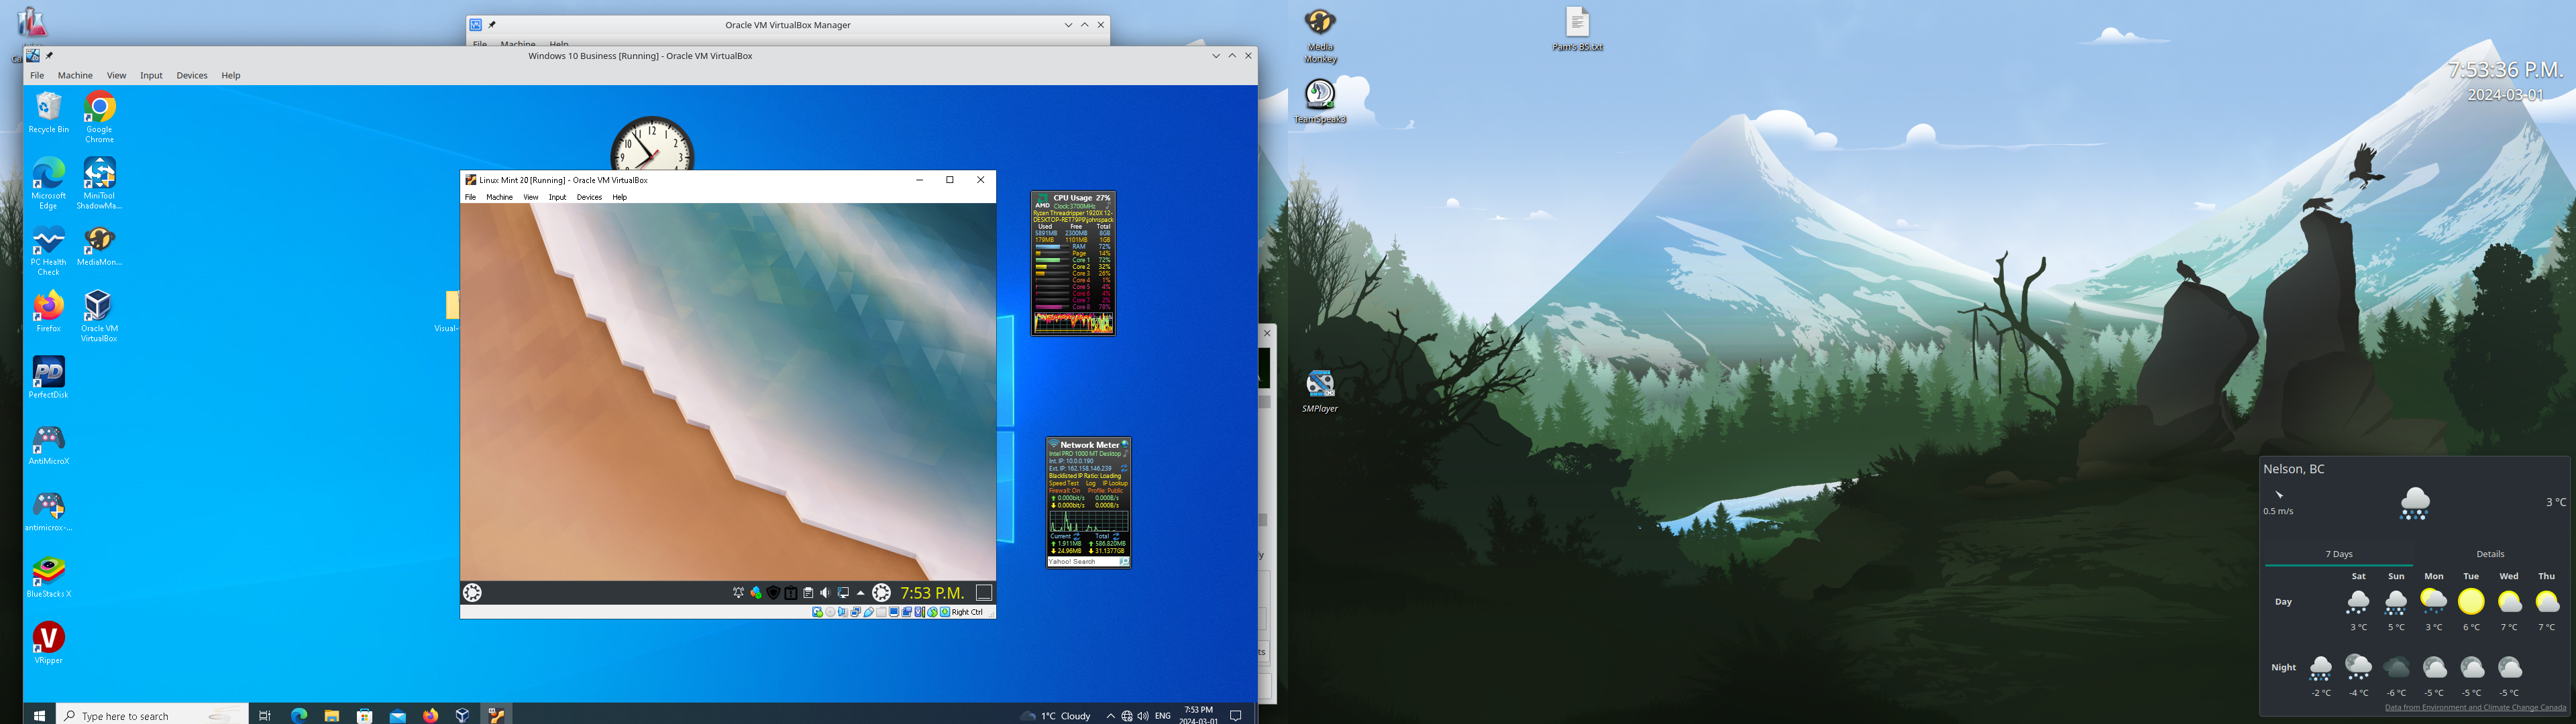Click the network icon in the Linux Mint panel

(x=843, y=593)
